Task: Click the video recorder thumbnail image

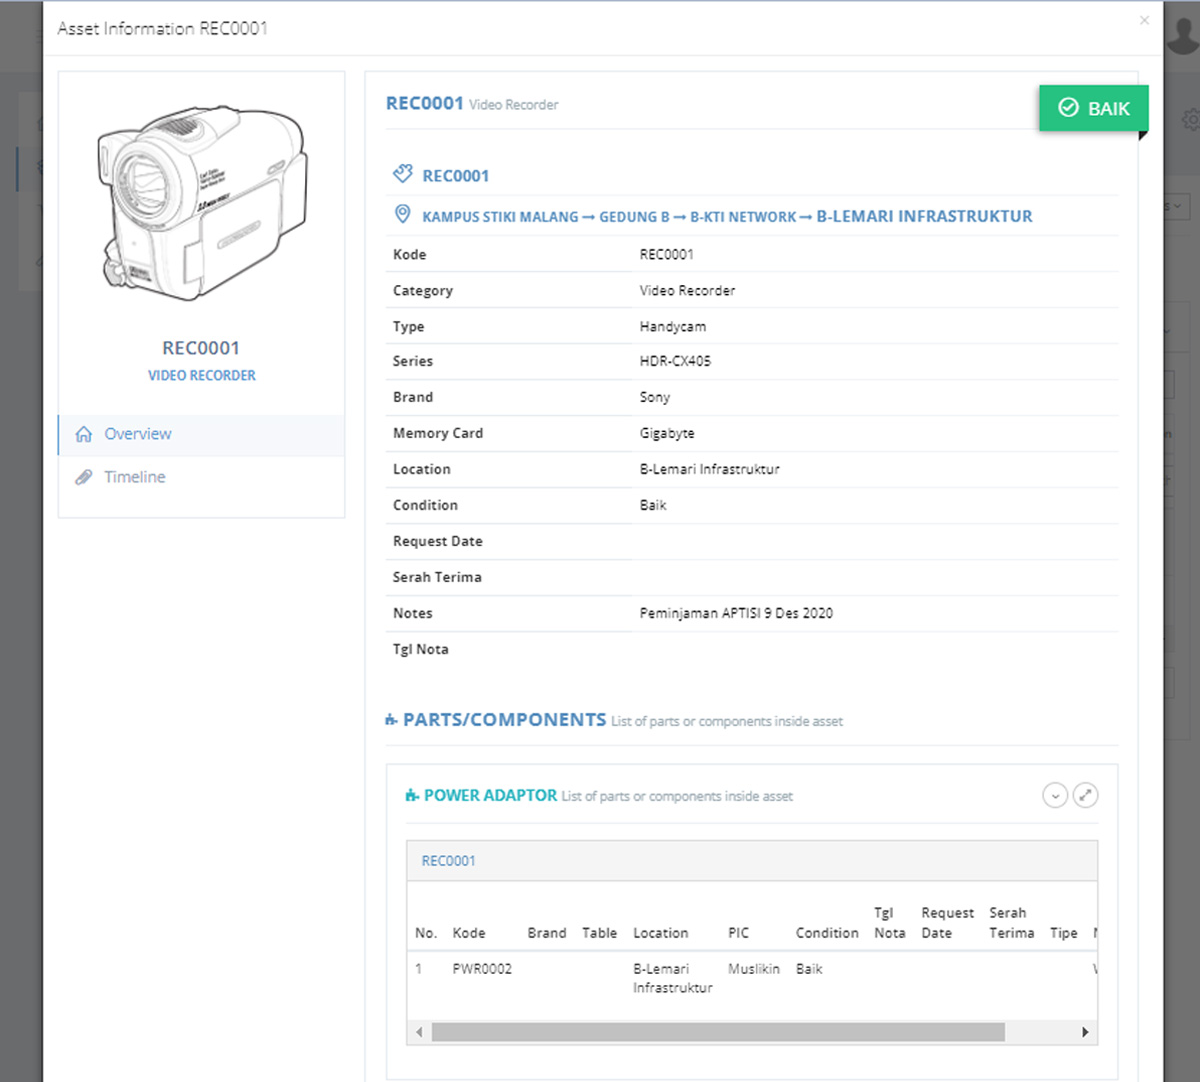Action: [202, 204]
